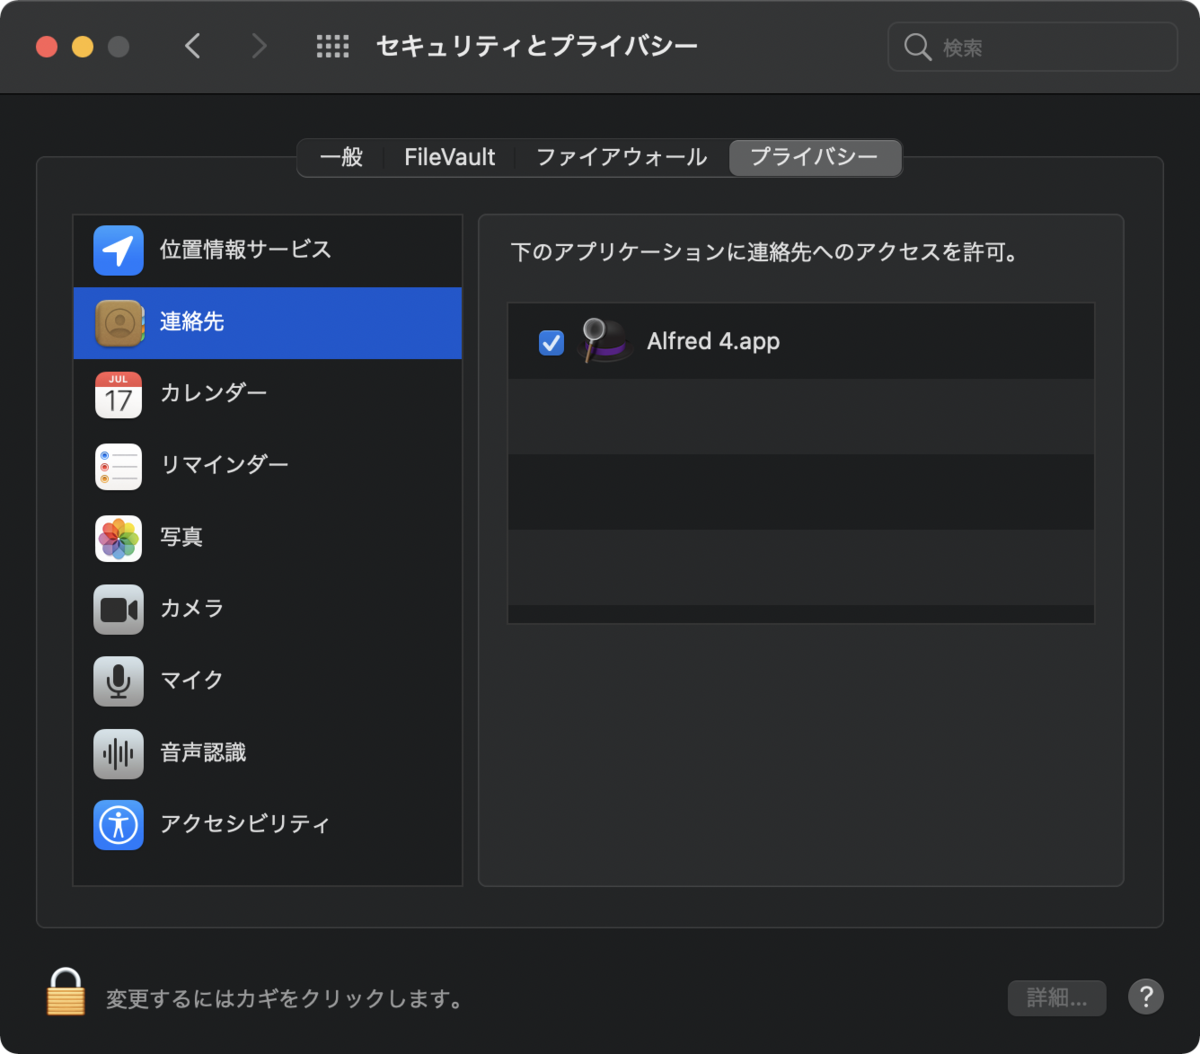Click the Show All grid icon
This screenshot has height=1054, width=1200.
point(332,46)
